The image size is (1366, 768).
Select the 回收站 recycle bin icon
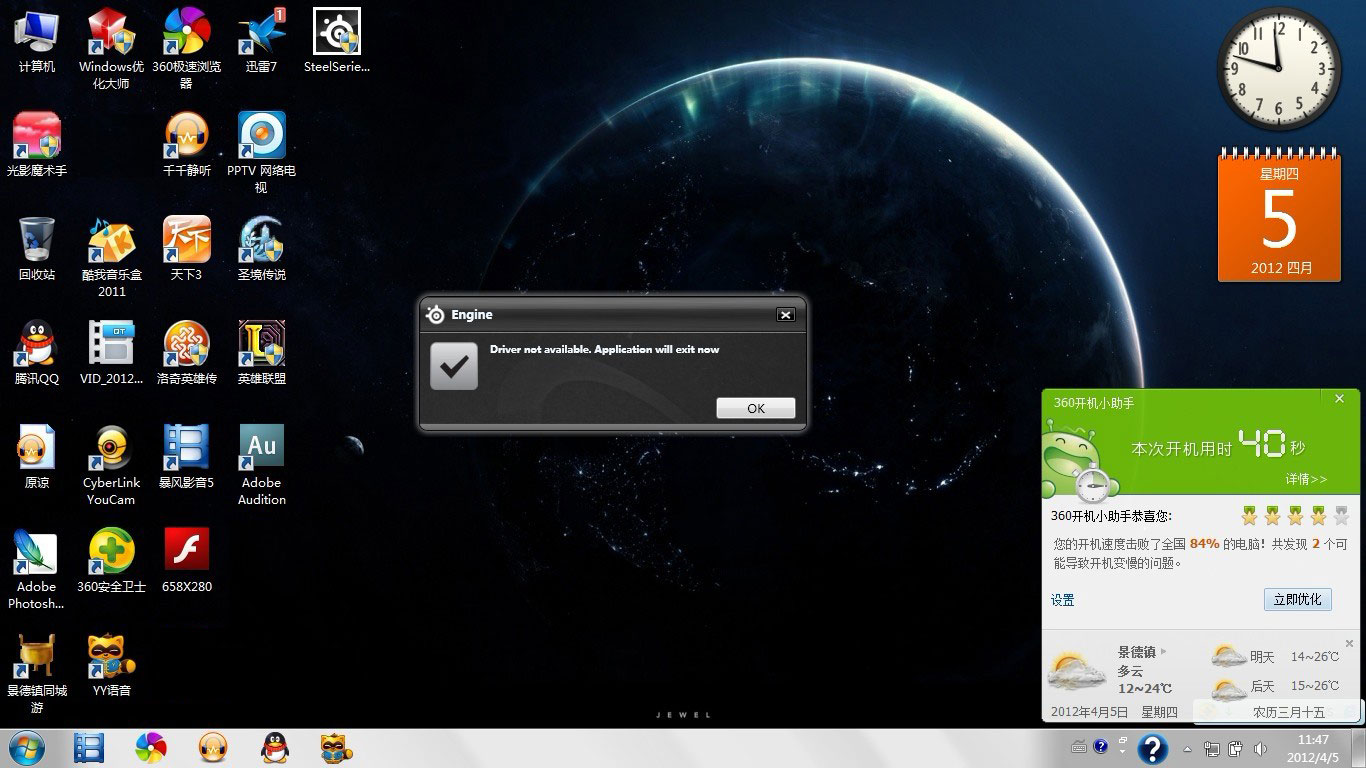(x=37, y=249)
